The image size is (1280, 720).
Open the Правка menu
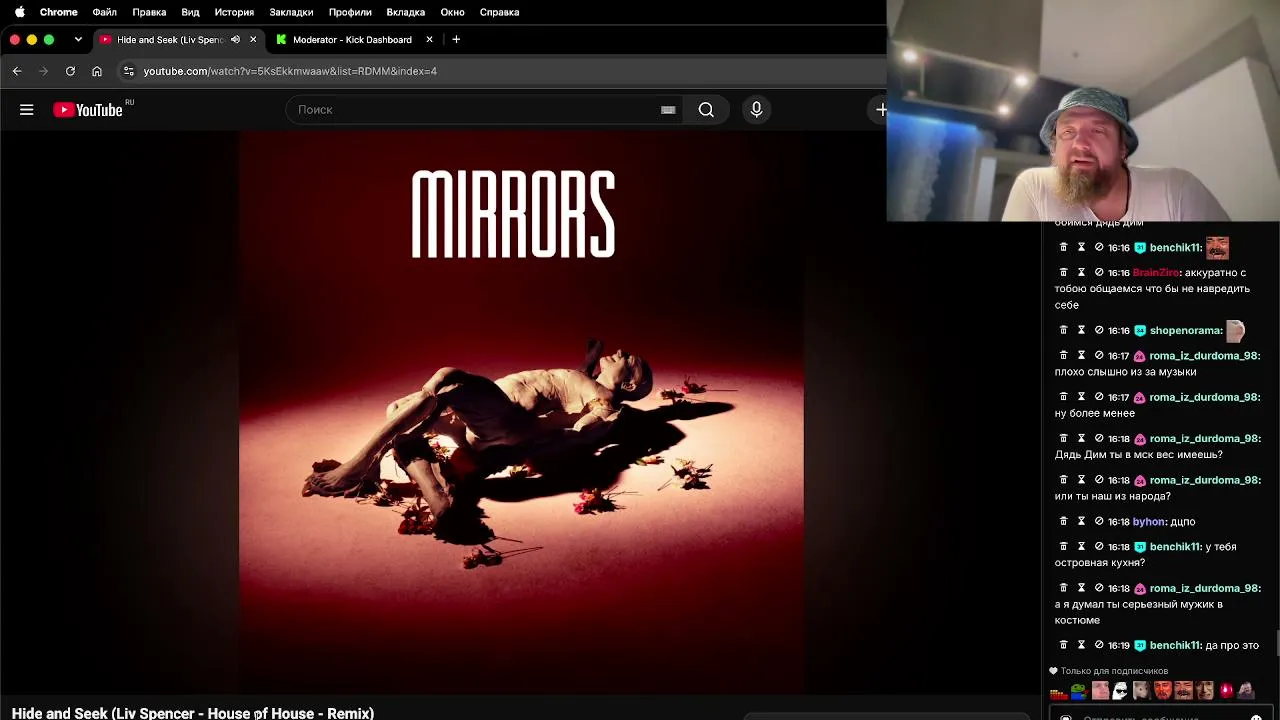[149, 12]
